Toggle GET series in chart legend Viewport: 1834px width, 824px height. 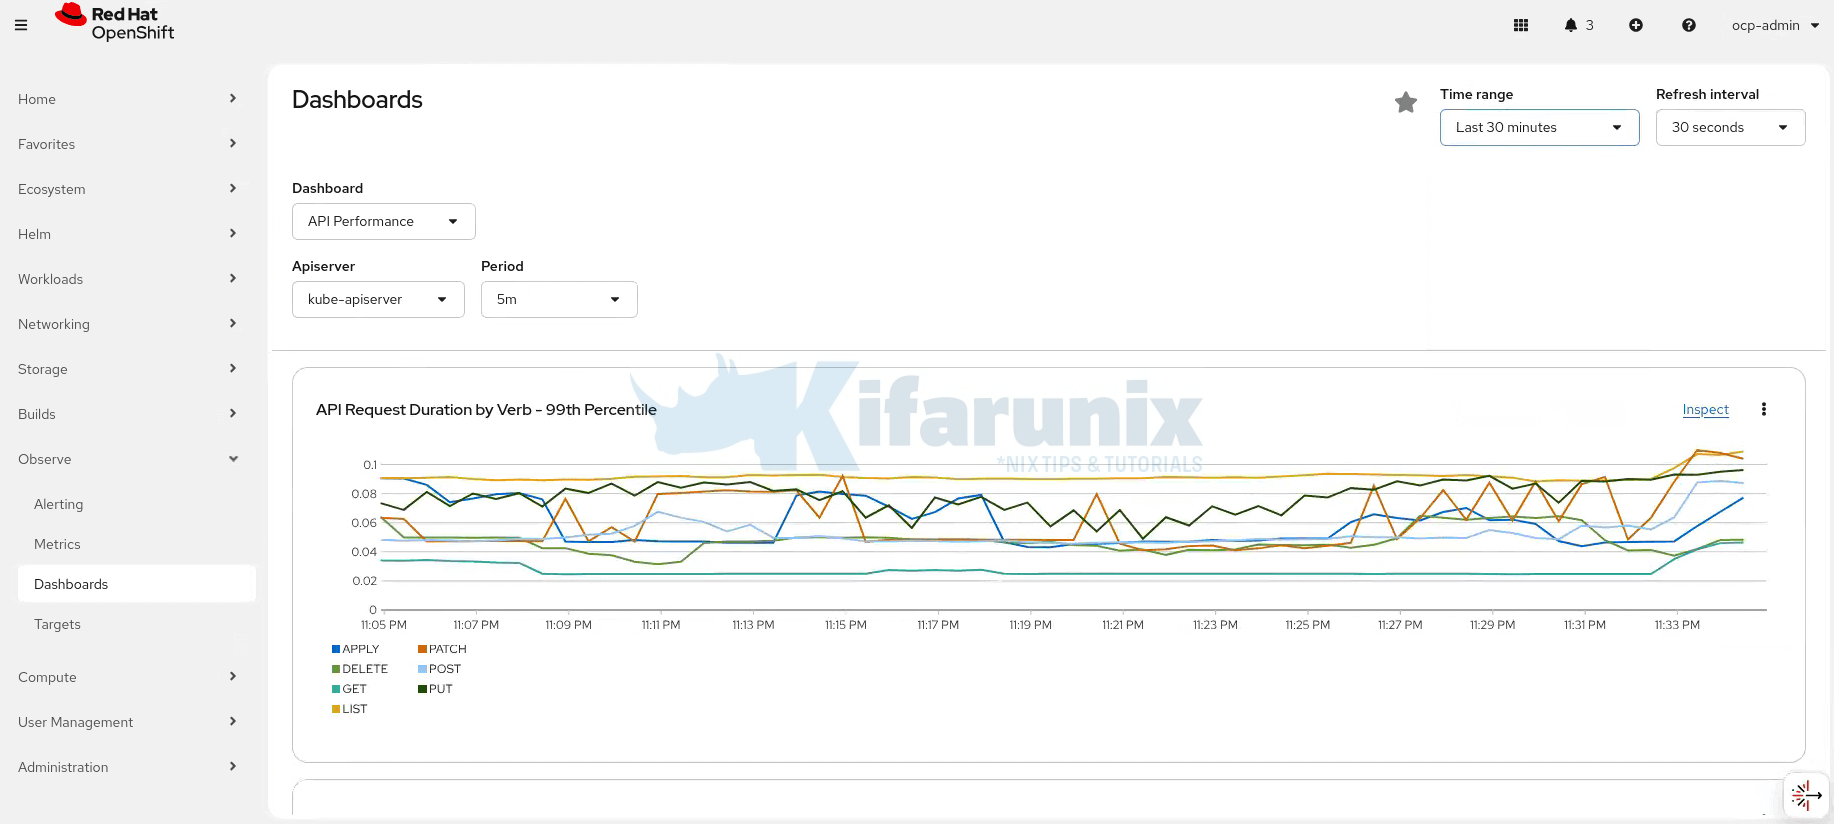click(350, 689)
